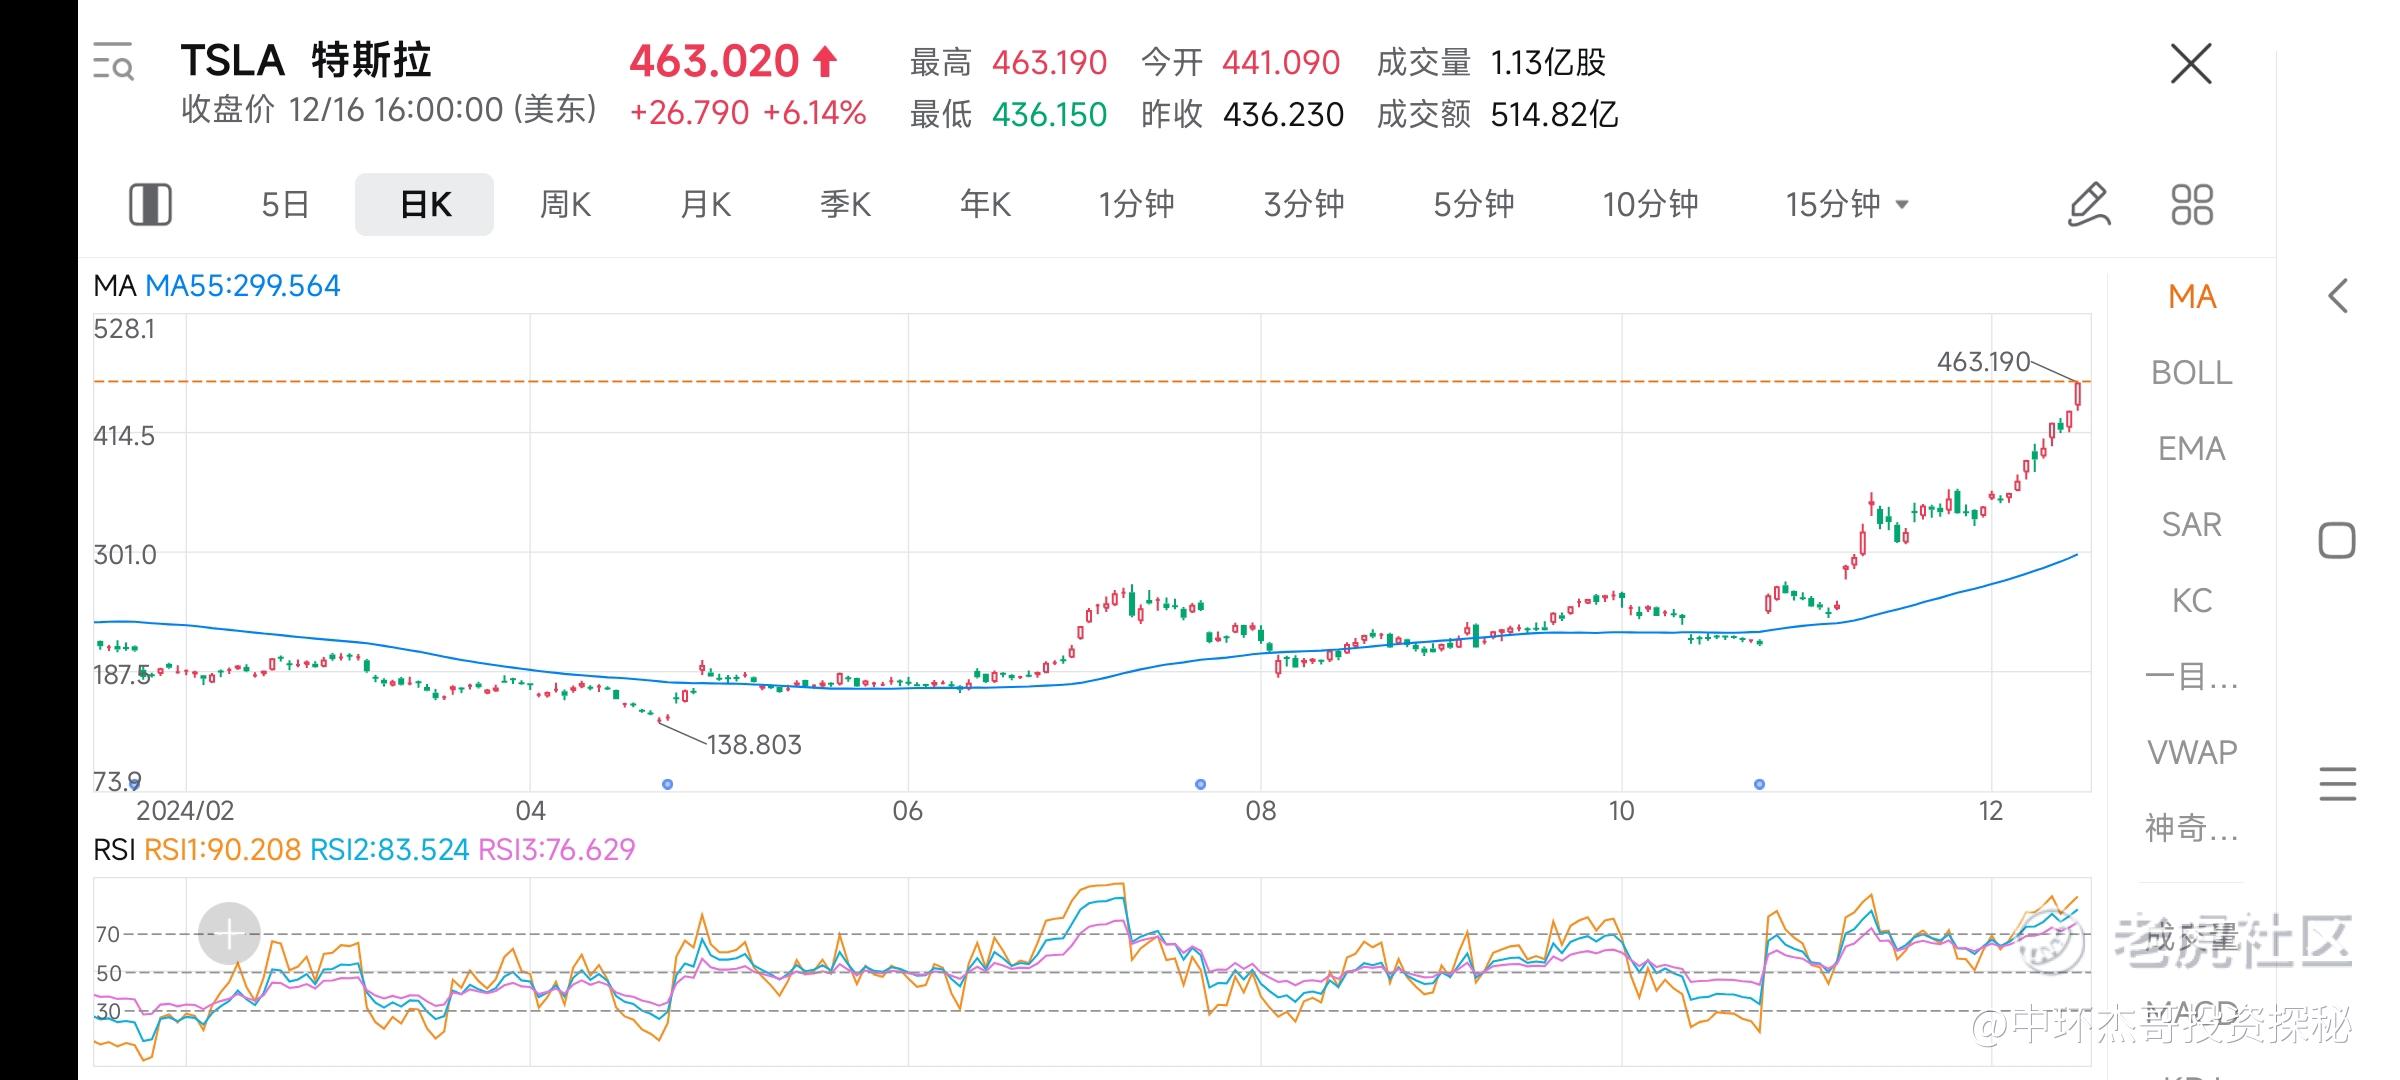Image resolution: width=2400 pixels, height=1080 pixels.
Task: Close the TSLA chart view
Action: pyautogui.click(x=2190, y=64)
